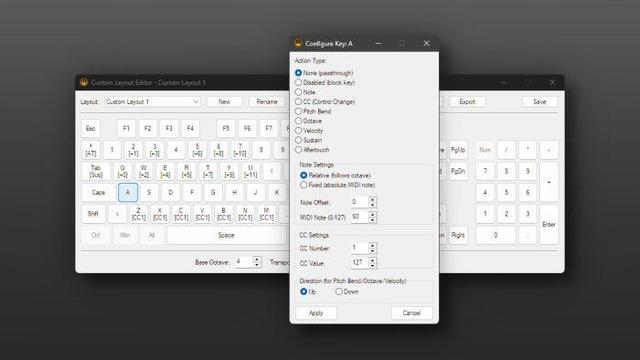
Task: Save the custom layout
Action: point(540,102)
